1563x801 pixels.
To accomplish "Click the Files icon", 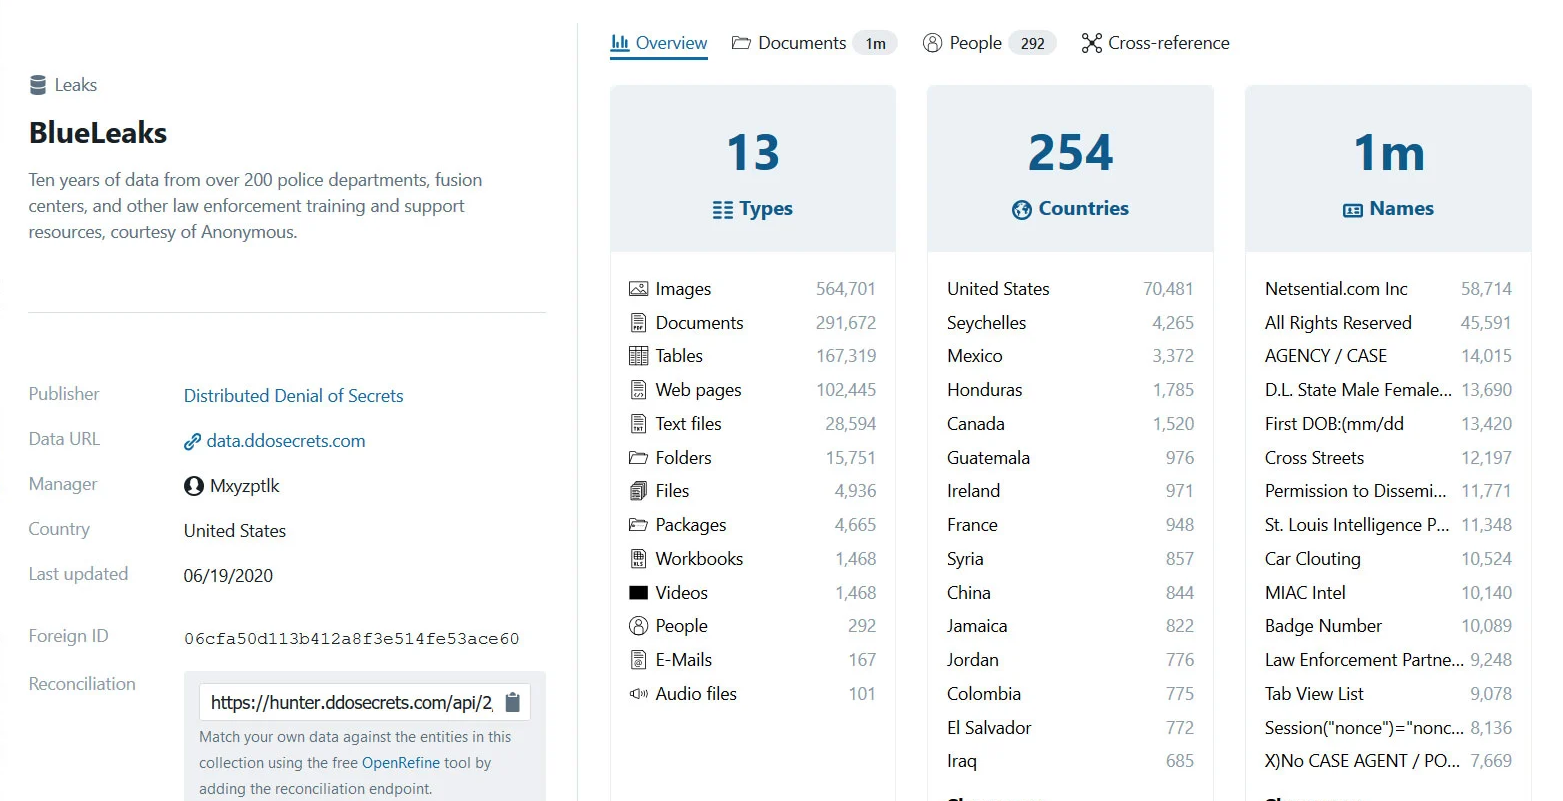I will 638,491.
